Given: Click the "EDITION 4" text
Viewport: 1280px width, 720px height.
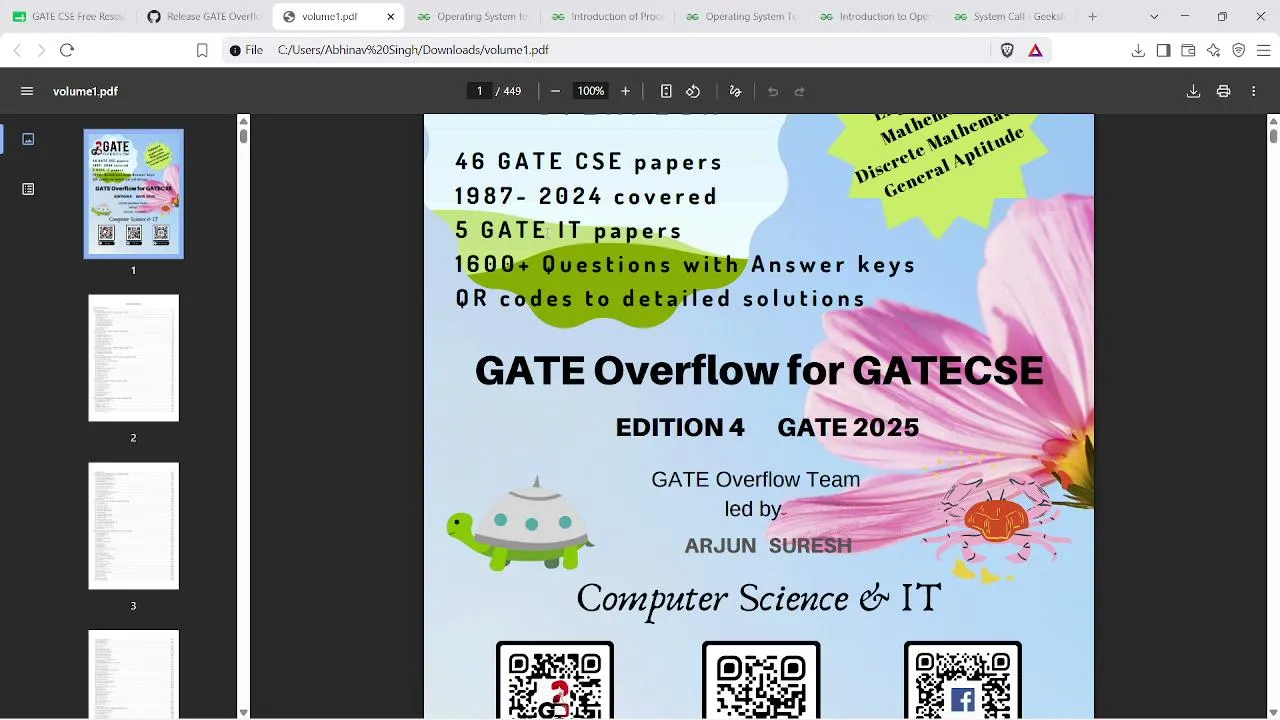Looking at the screenshot, I should click(680, 428).
